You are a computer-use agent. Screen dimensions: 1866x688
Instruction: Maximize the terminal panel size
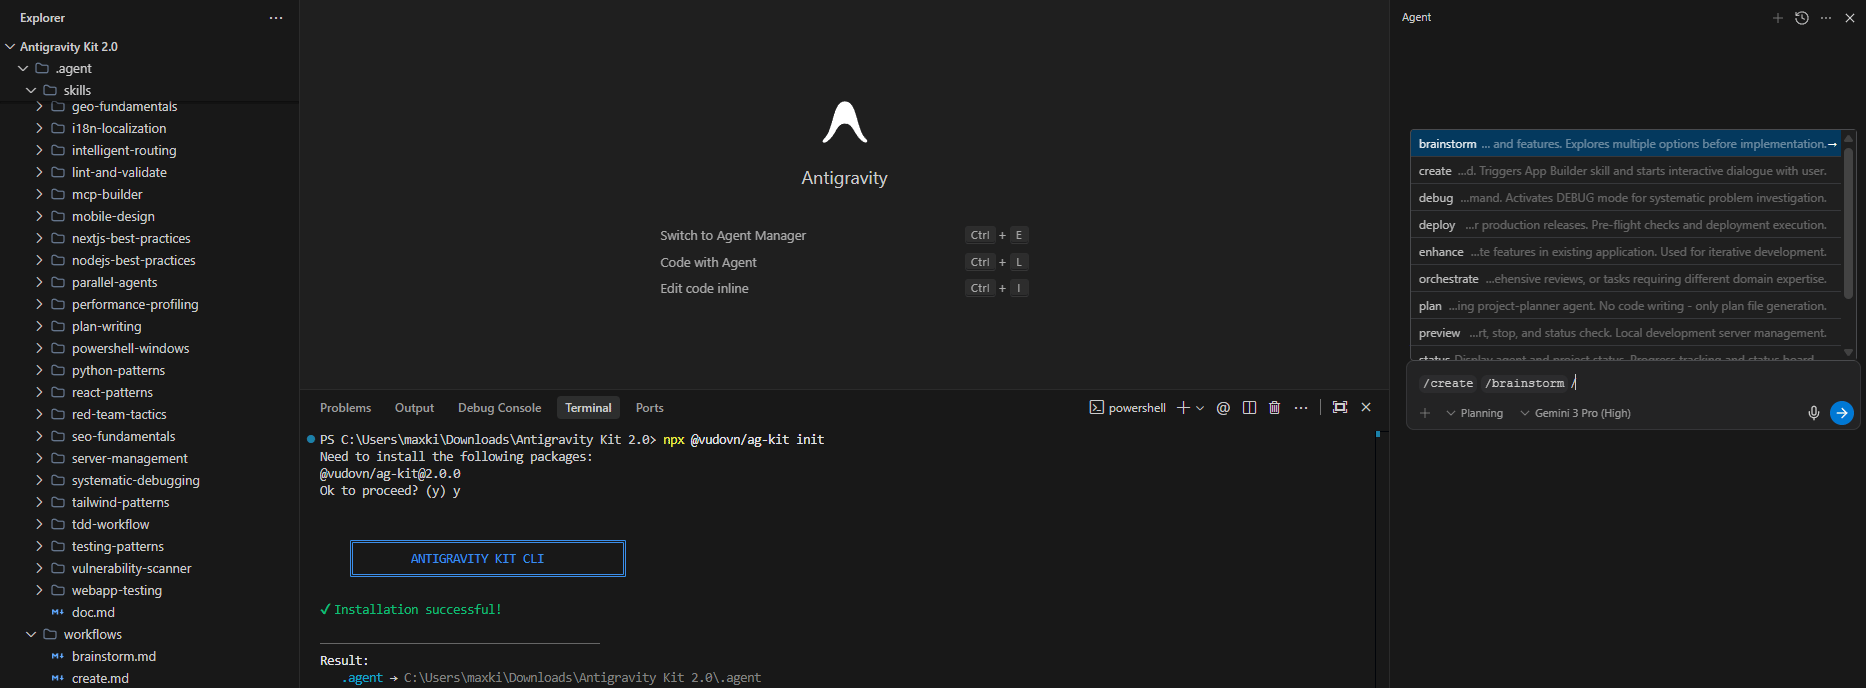click(x=1340, y=407)
